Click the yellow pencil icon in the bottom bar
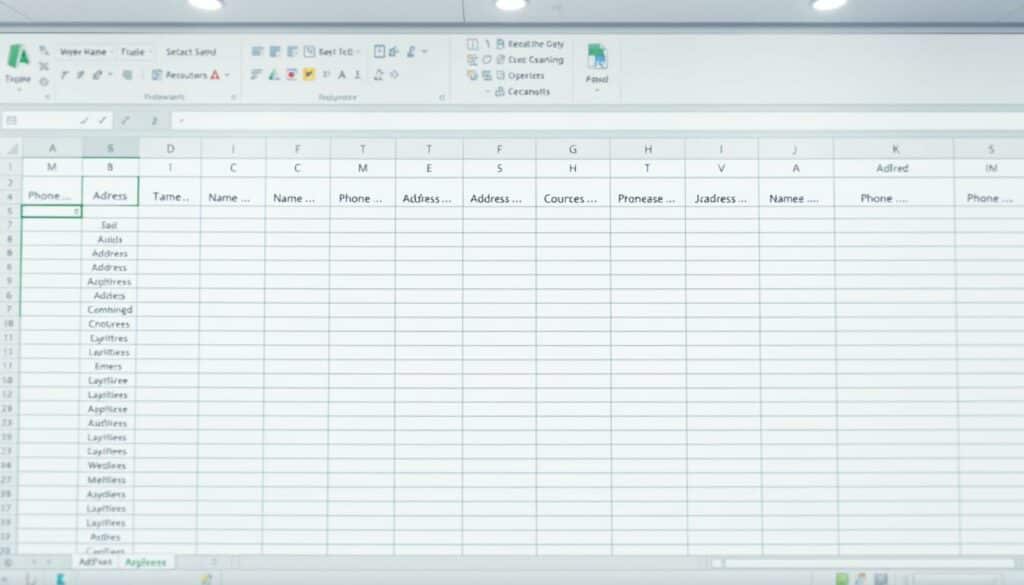Viewport: 1024px width, 585px height. pyautogui.click(x=206, y=578)
